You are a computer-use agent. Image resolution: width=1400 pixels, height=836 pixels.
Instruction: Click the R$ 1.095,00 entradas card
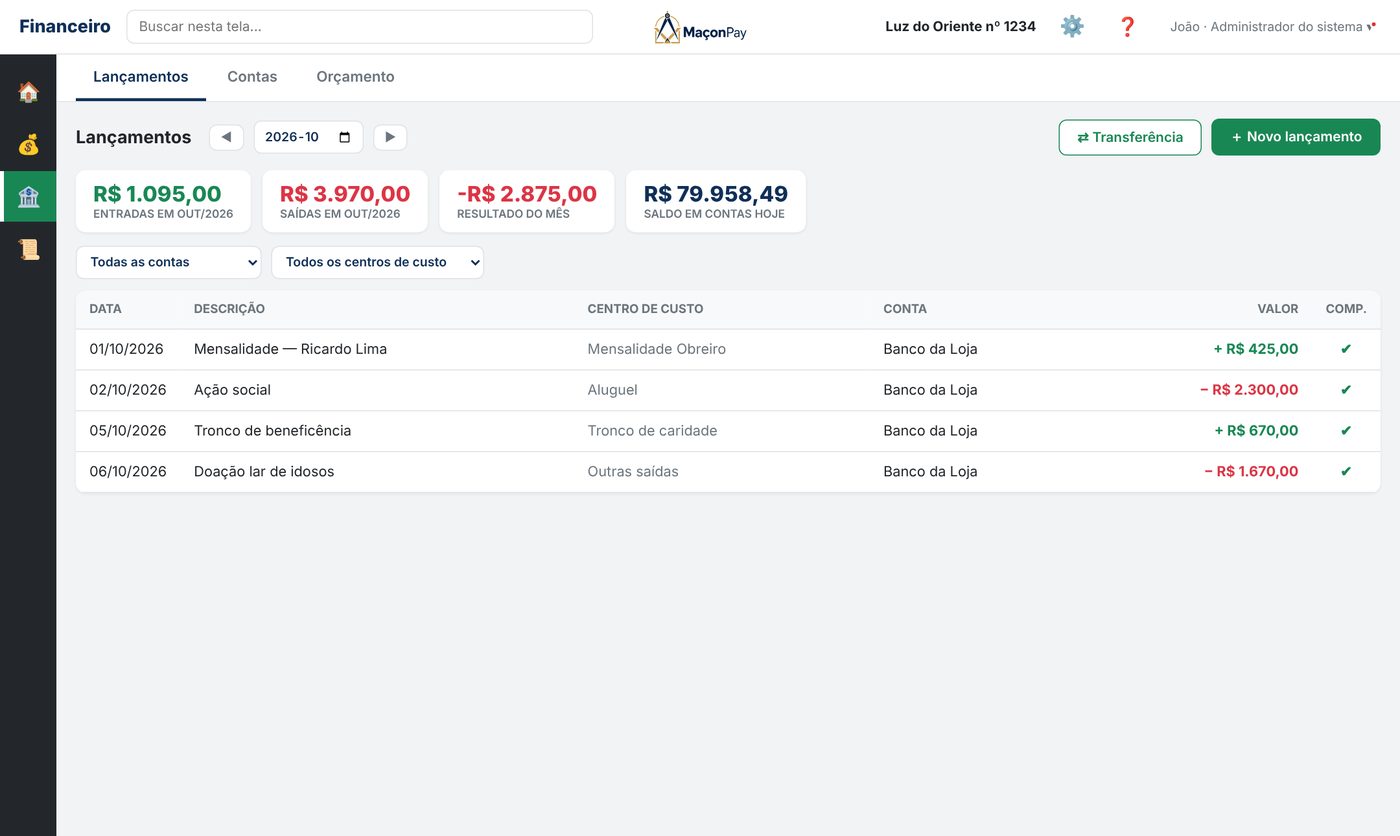pyautogui.click(x=163, y=201)
